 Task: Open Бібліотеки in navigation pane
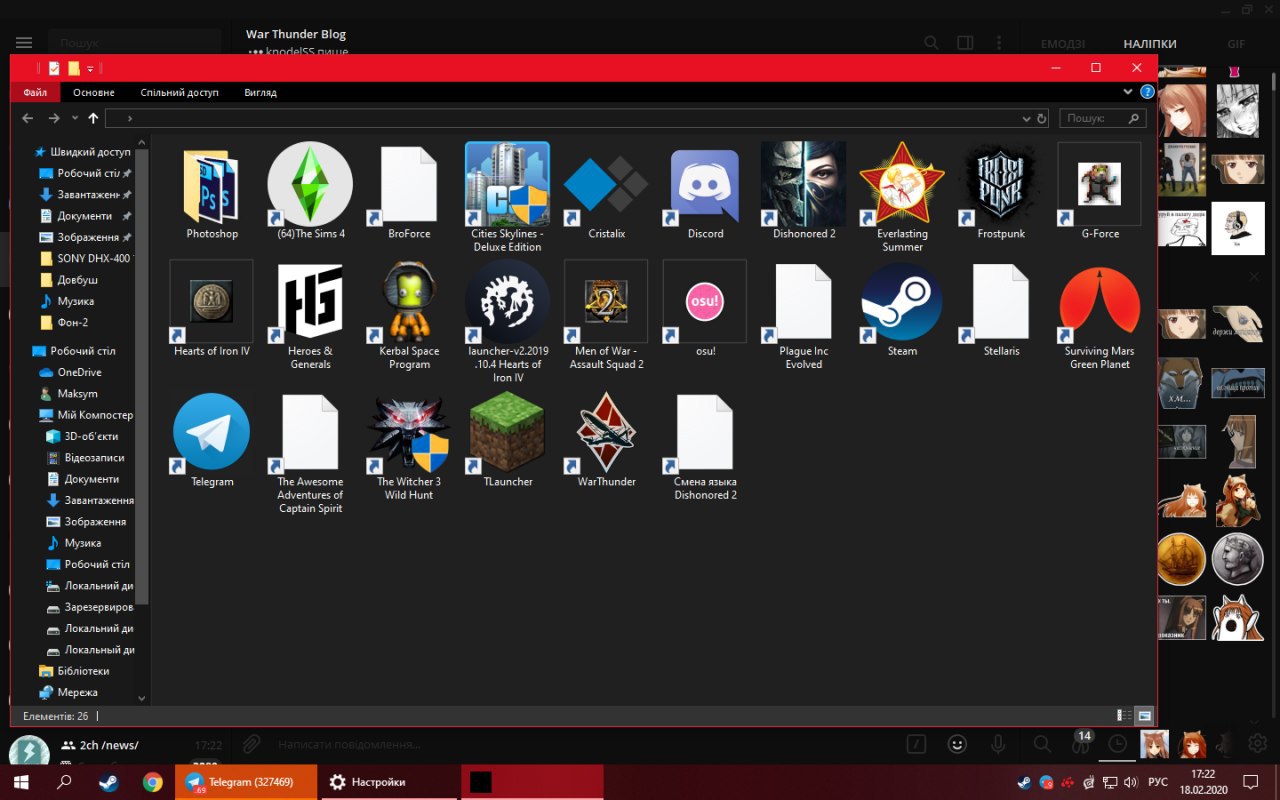(x=75, y=671)
